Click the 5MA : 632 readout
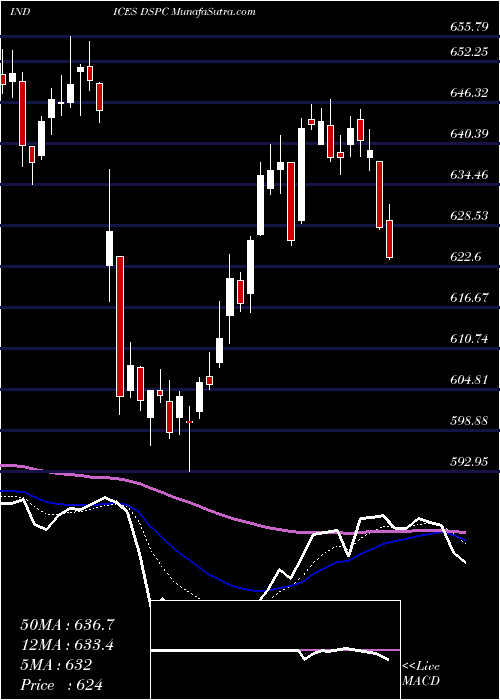Image resolution: width=500 pixels, height=700 pixels. [56, 665]
